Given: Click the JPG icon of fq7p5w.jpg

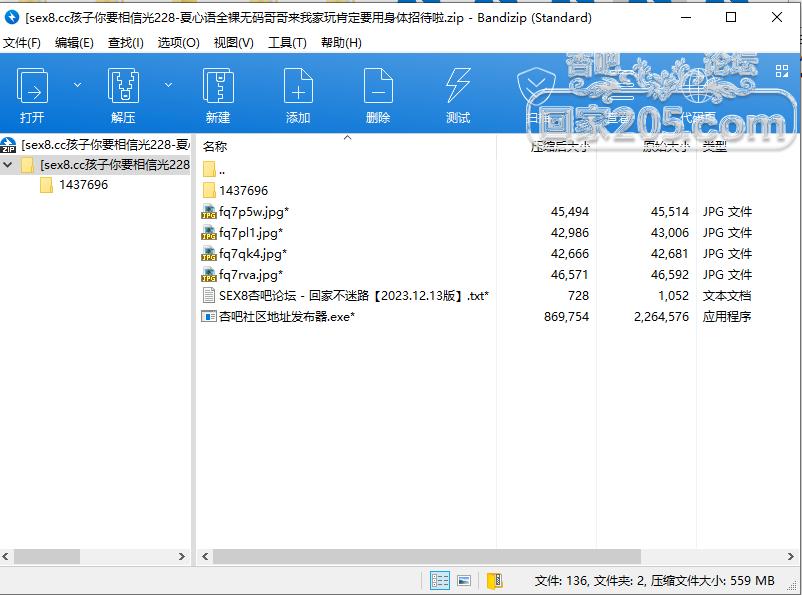Looking at the screenshot, I should [209, 211].
